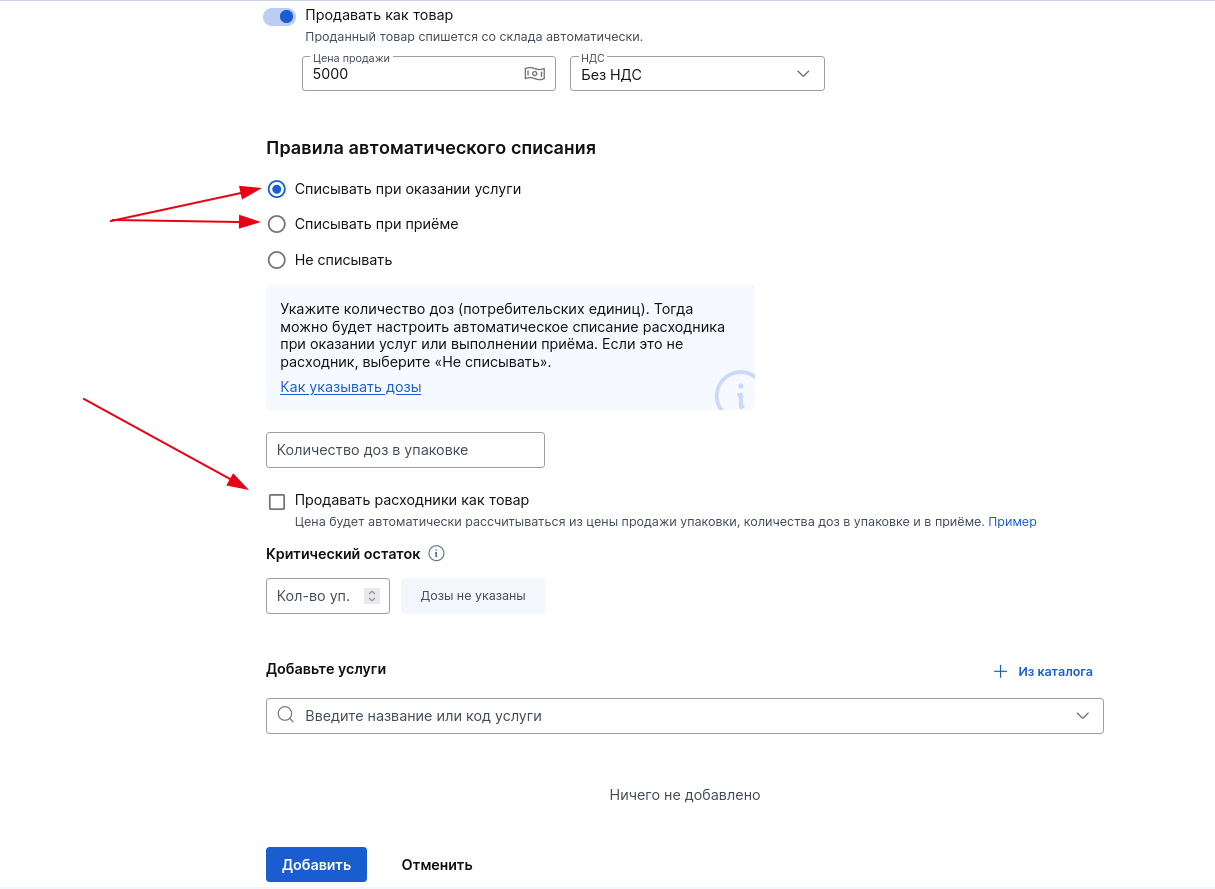Click the large info icon in hint box
Viewport: 1215px width, 889px height.
point(736,391)
